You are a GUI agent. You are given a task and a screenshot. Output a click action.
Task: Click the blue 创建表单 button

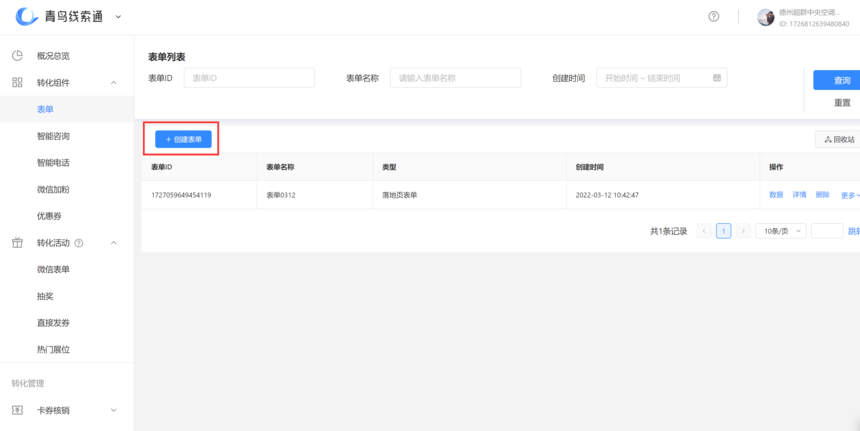[x=183, y=139]
